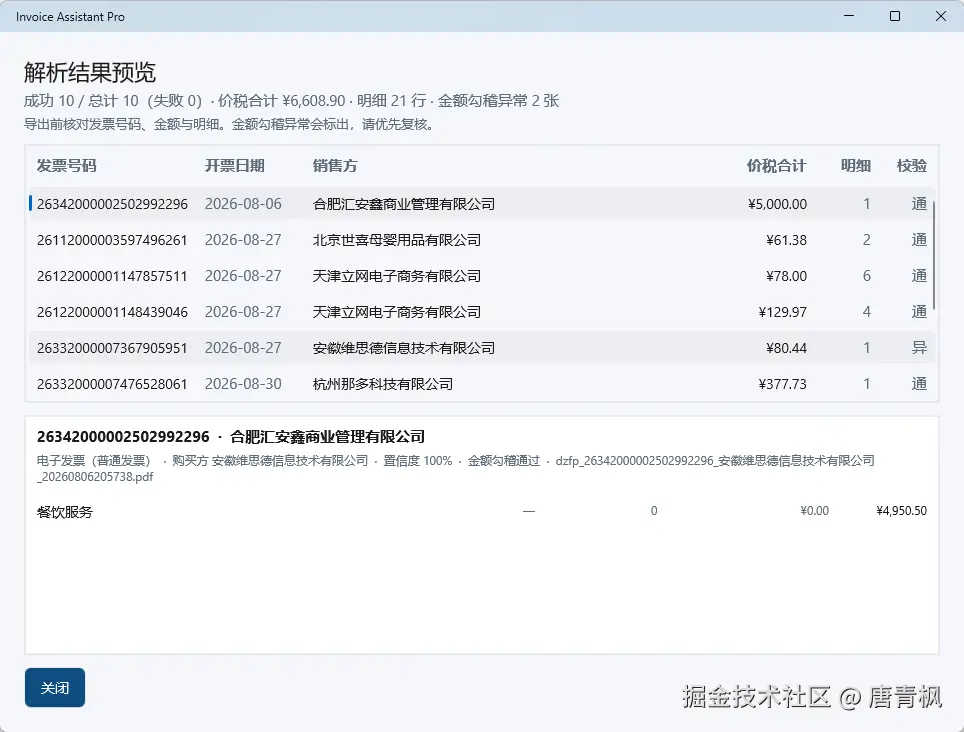Minimize the Invoice Assistant Pro window
The image size is (964, 732).
tap(849, 16)
